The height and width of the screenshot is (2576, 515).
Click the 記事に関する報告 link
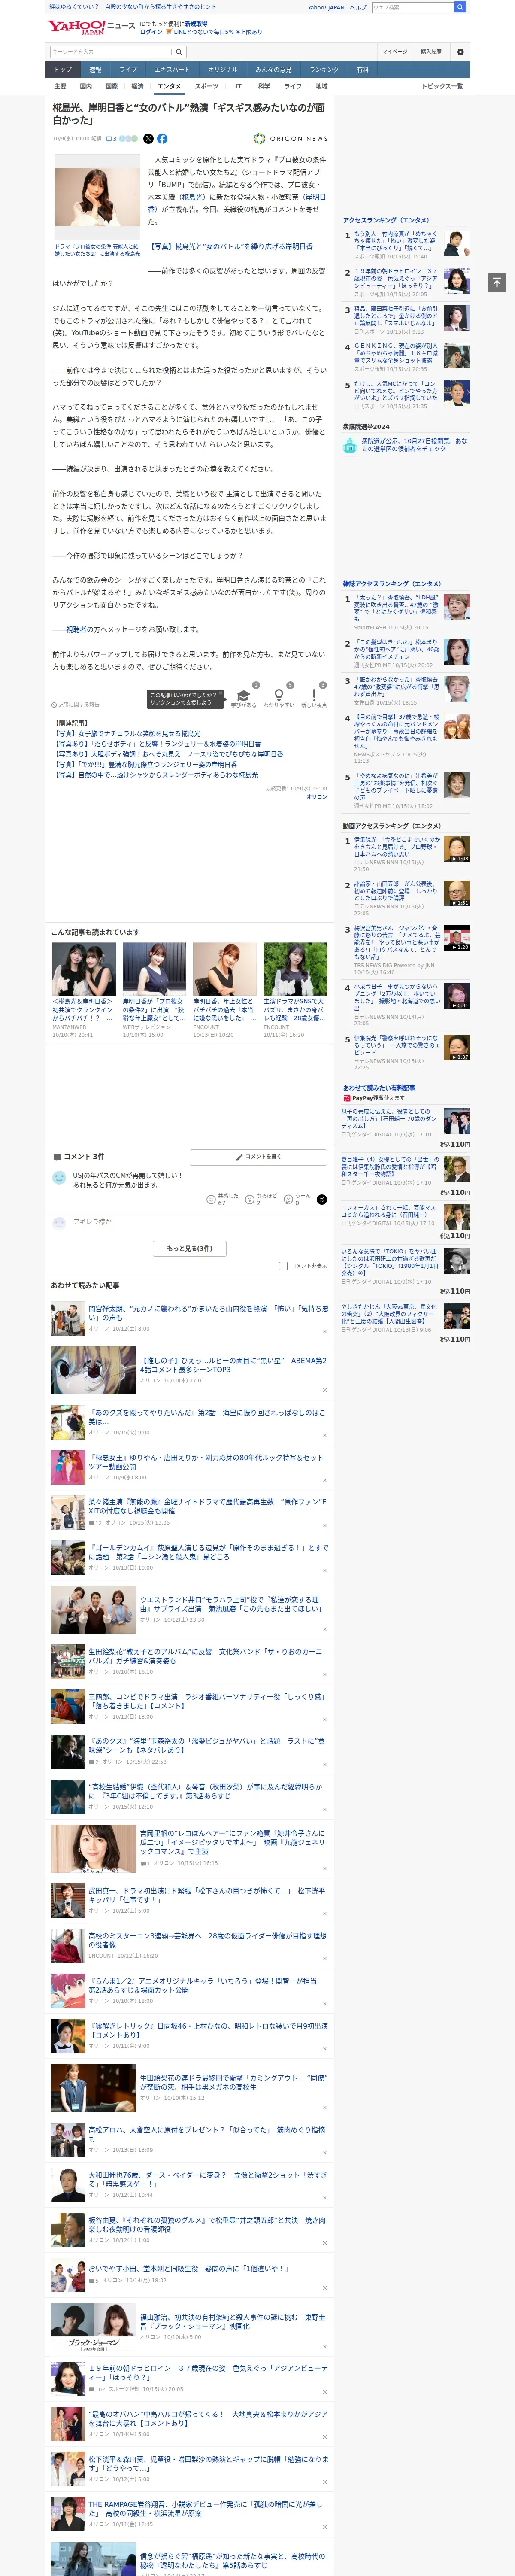(76, 705)
